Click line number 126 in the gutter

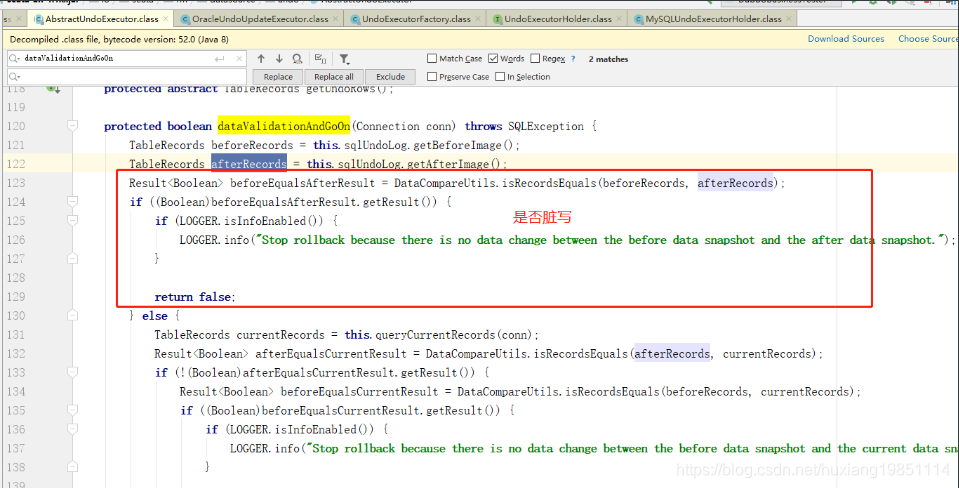16,239
